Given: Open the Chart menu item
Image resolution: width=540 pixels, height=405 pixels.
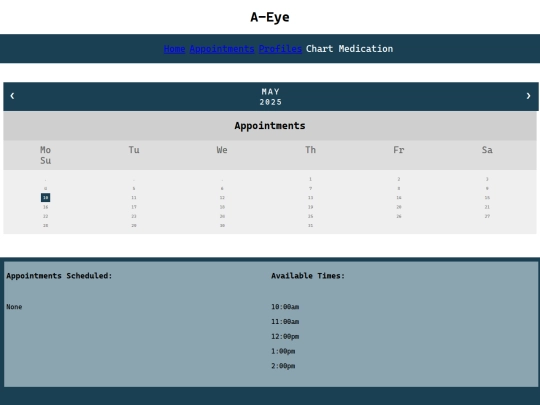Looking at the screenshot, I should click(x=320, y=49).
